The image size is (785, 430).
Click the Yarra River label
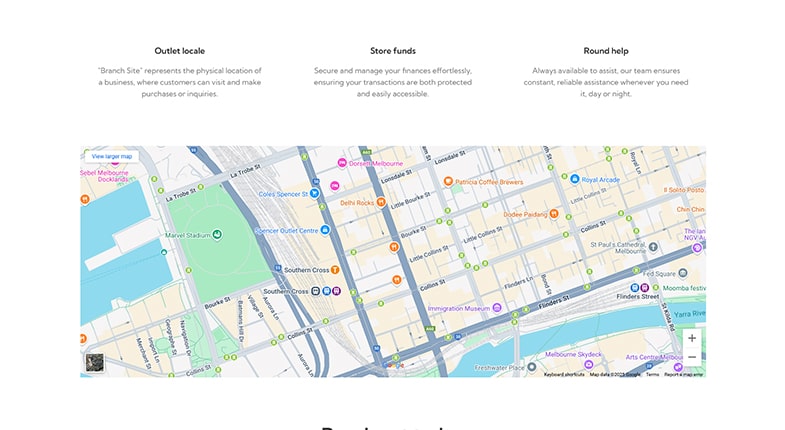click(689, 314)
